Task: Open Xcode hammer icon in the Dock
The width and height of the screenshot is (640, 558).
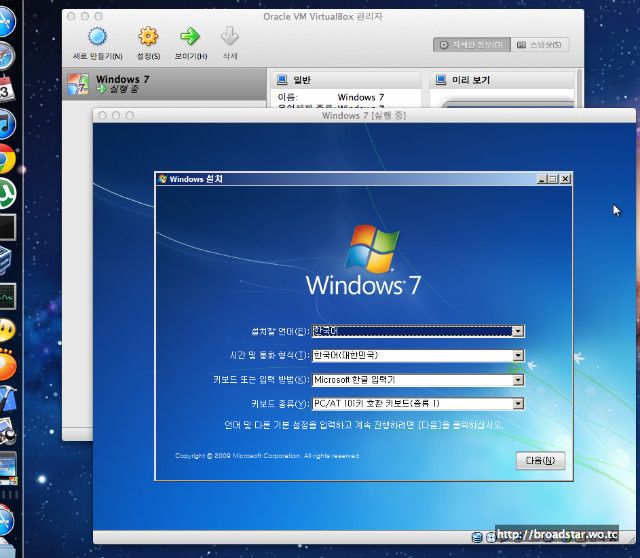Action: click(7, 399)
